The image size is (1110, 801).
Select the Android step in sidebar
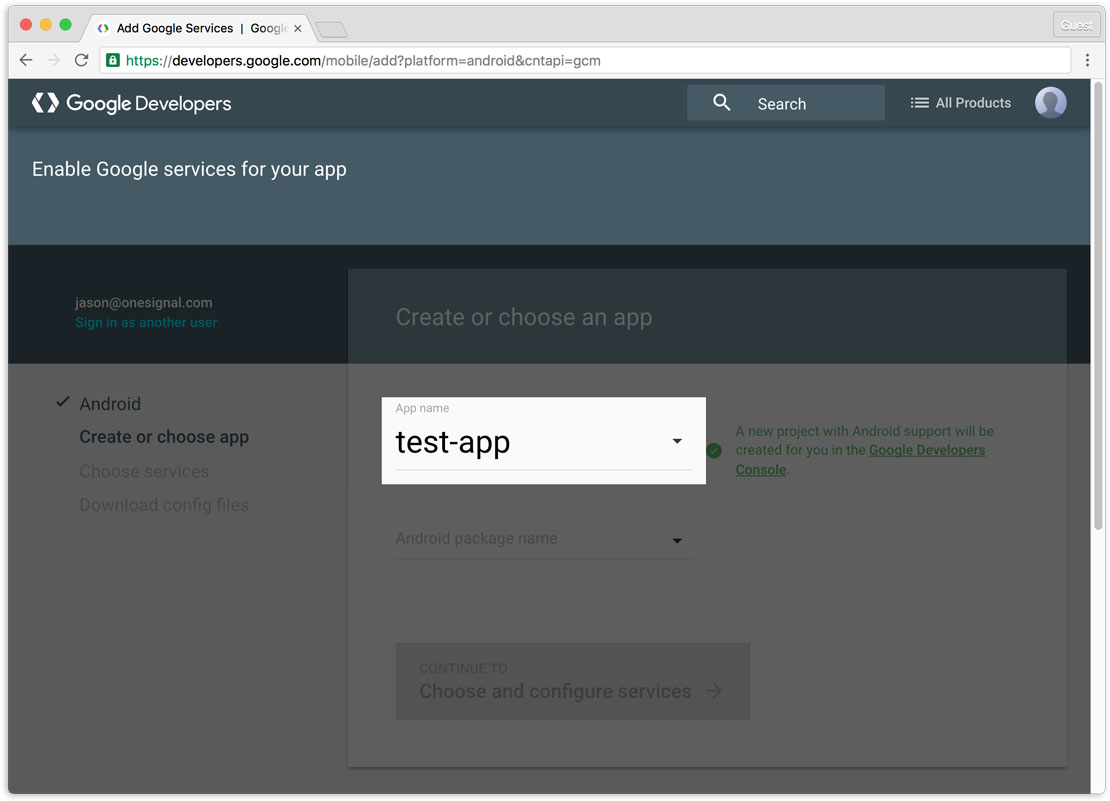[110, 404]
